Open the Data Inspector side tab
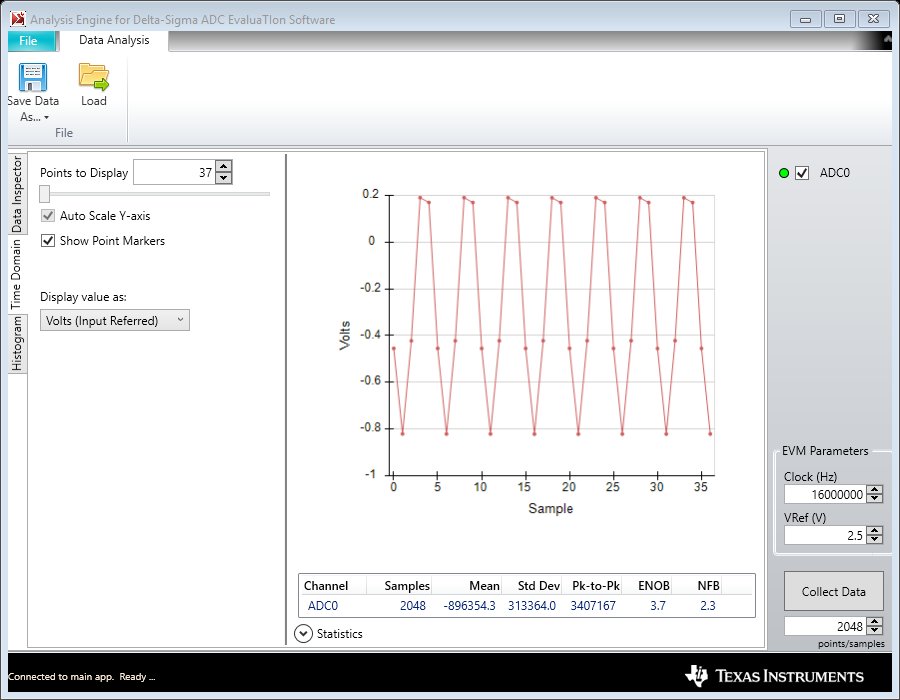900x700 pixels. coord(17,194)
